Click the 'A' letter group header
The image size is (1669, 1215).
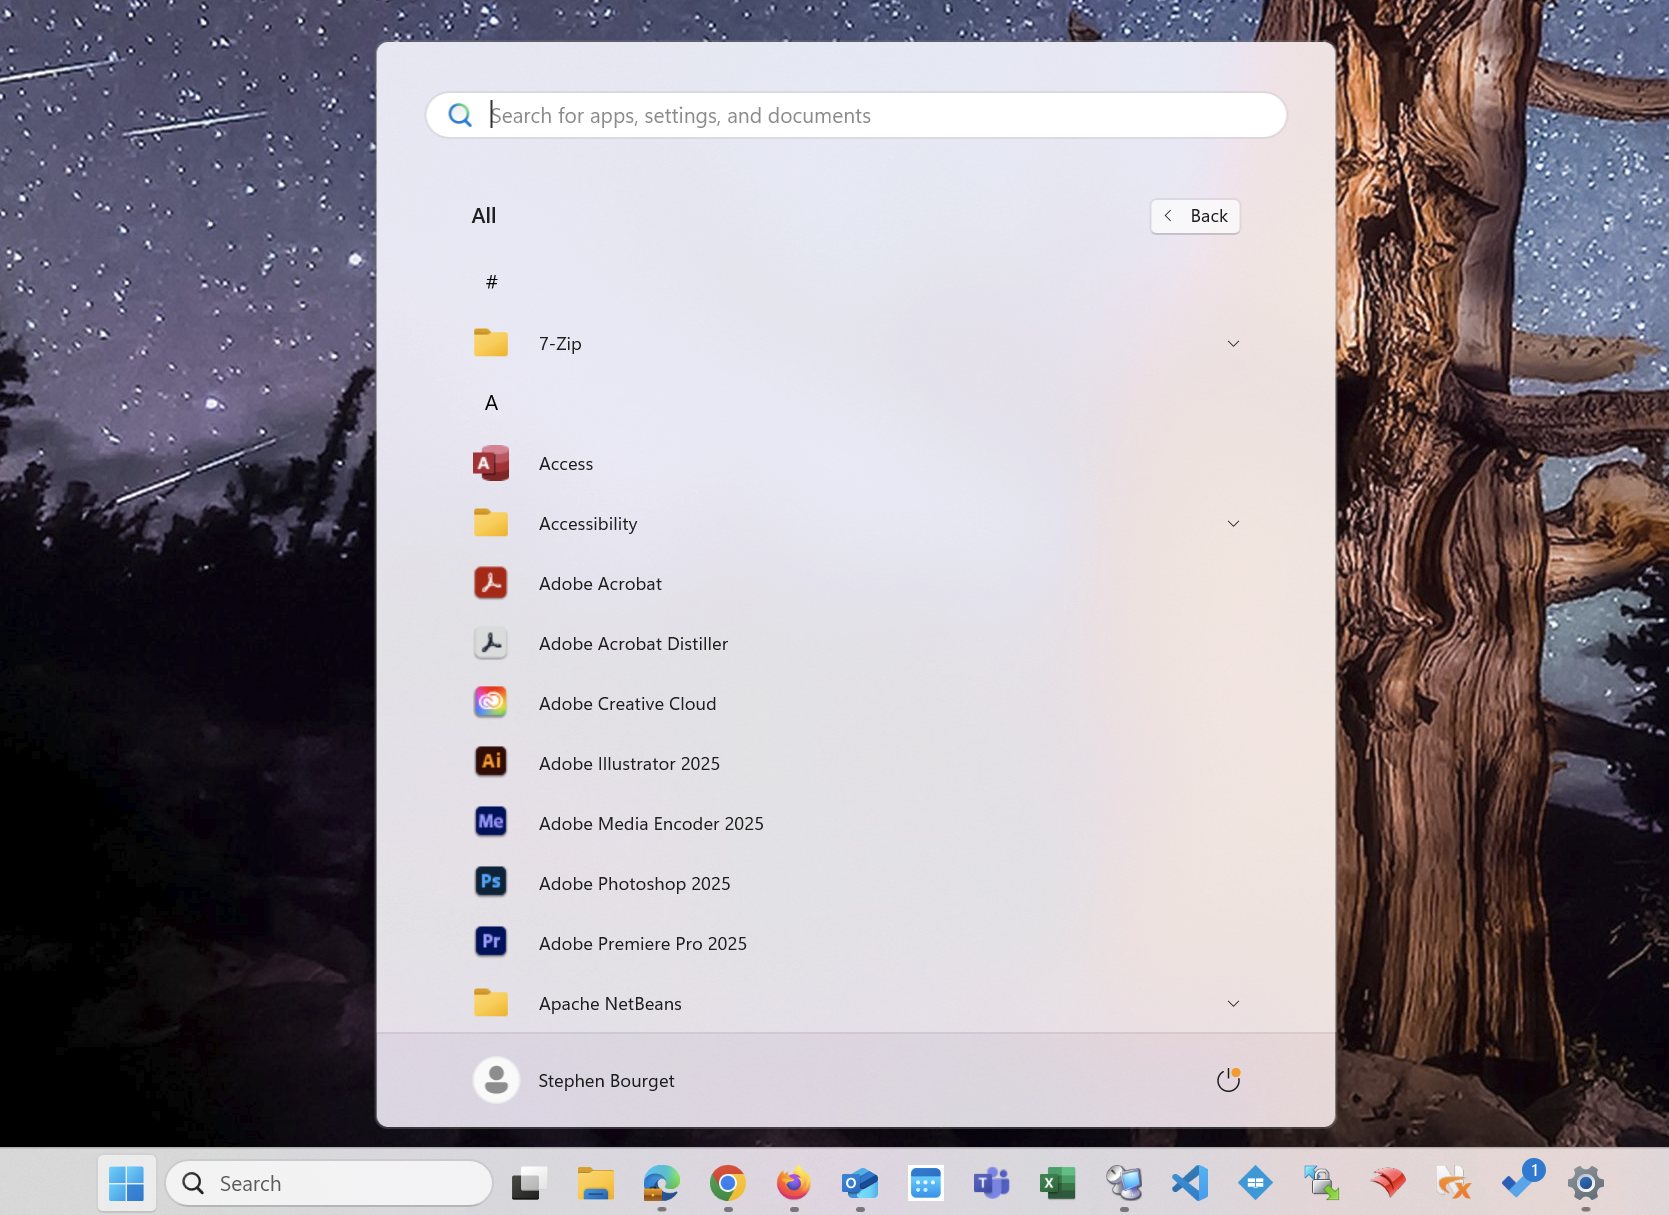(491, 403)
